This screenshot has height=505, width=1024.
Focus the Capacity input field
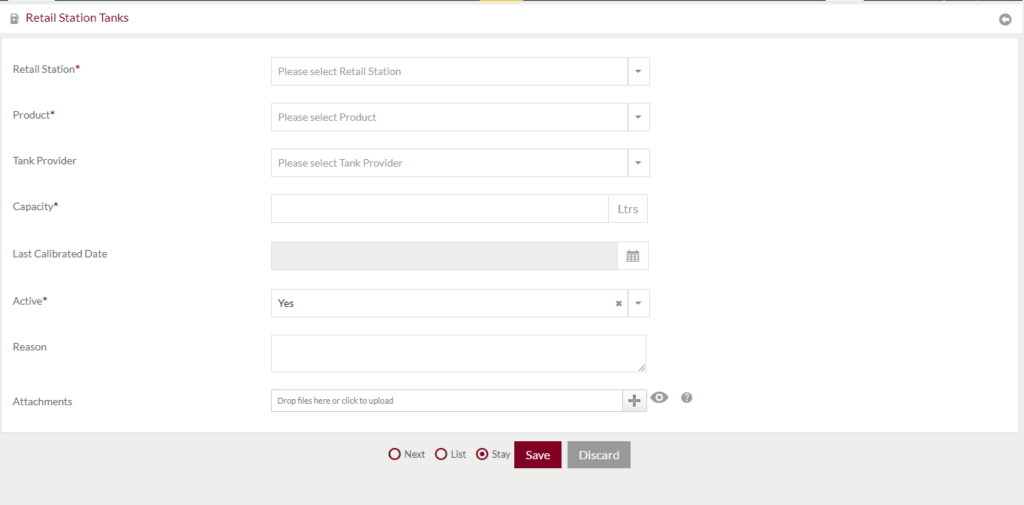[440, 208]
